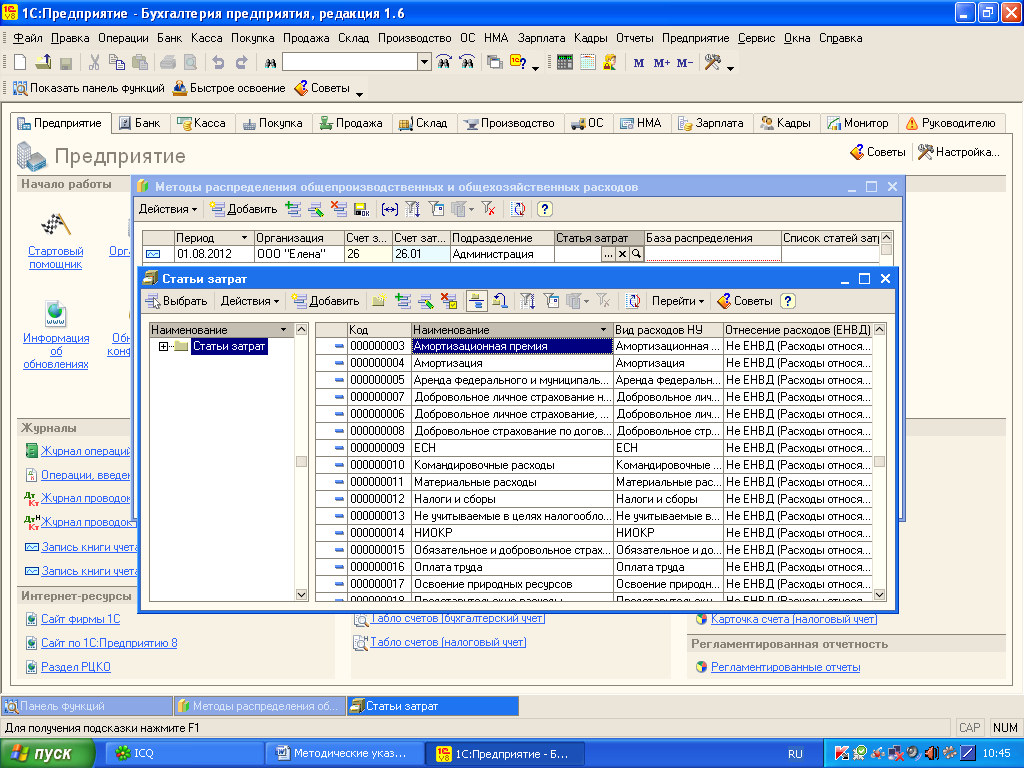Viewport: 1024px width, 768px height.
Task: Select the Оплата труда row
Action: [593, 567]
